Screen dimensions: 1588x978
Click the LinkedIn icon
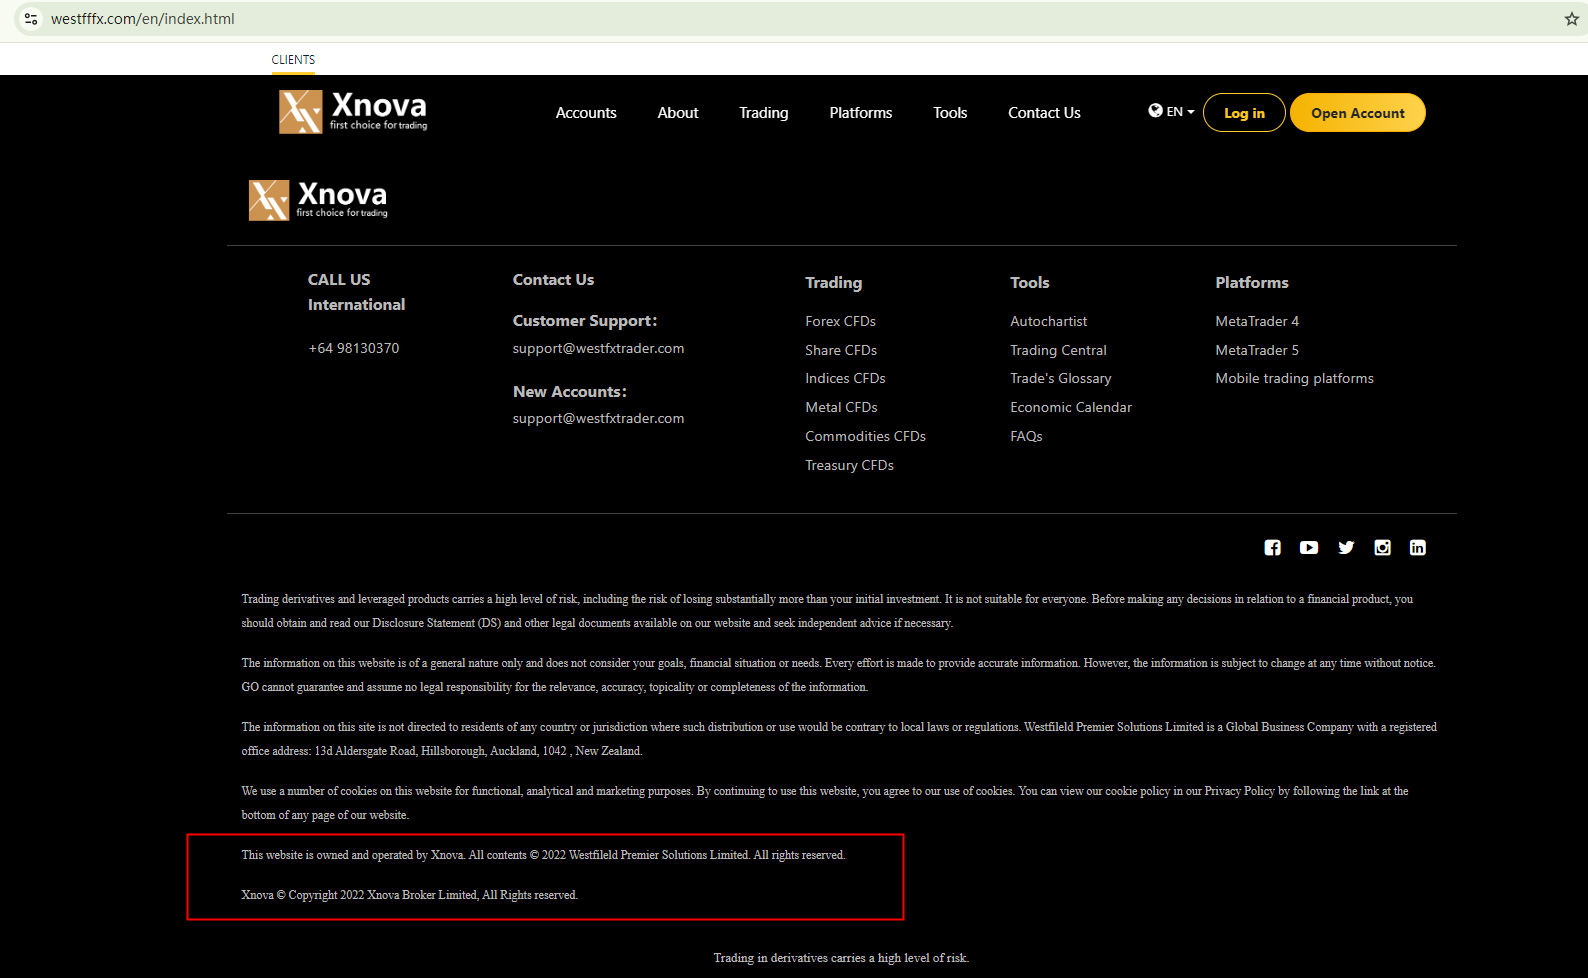click(x=1418, y=548)
